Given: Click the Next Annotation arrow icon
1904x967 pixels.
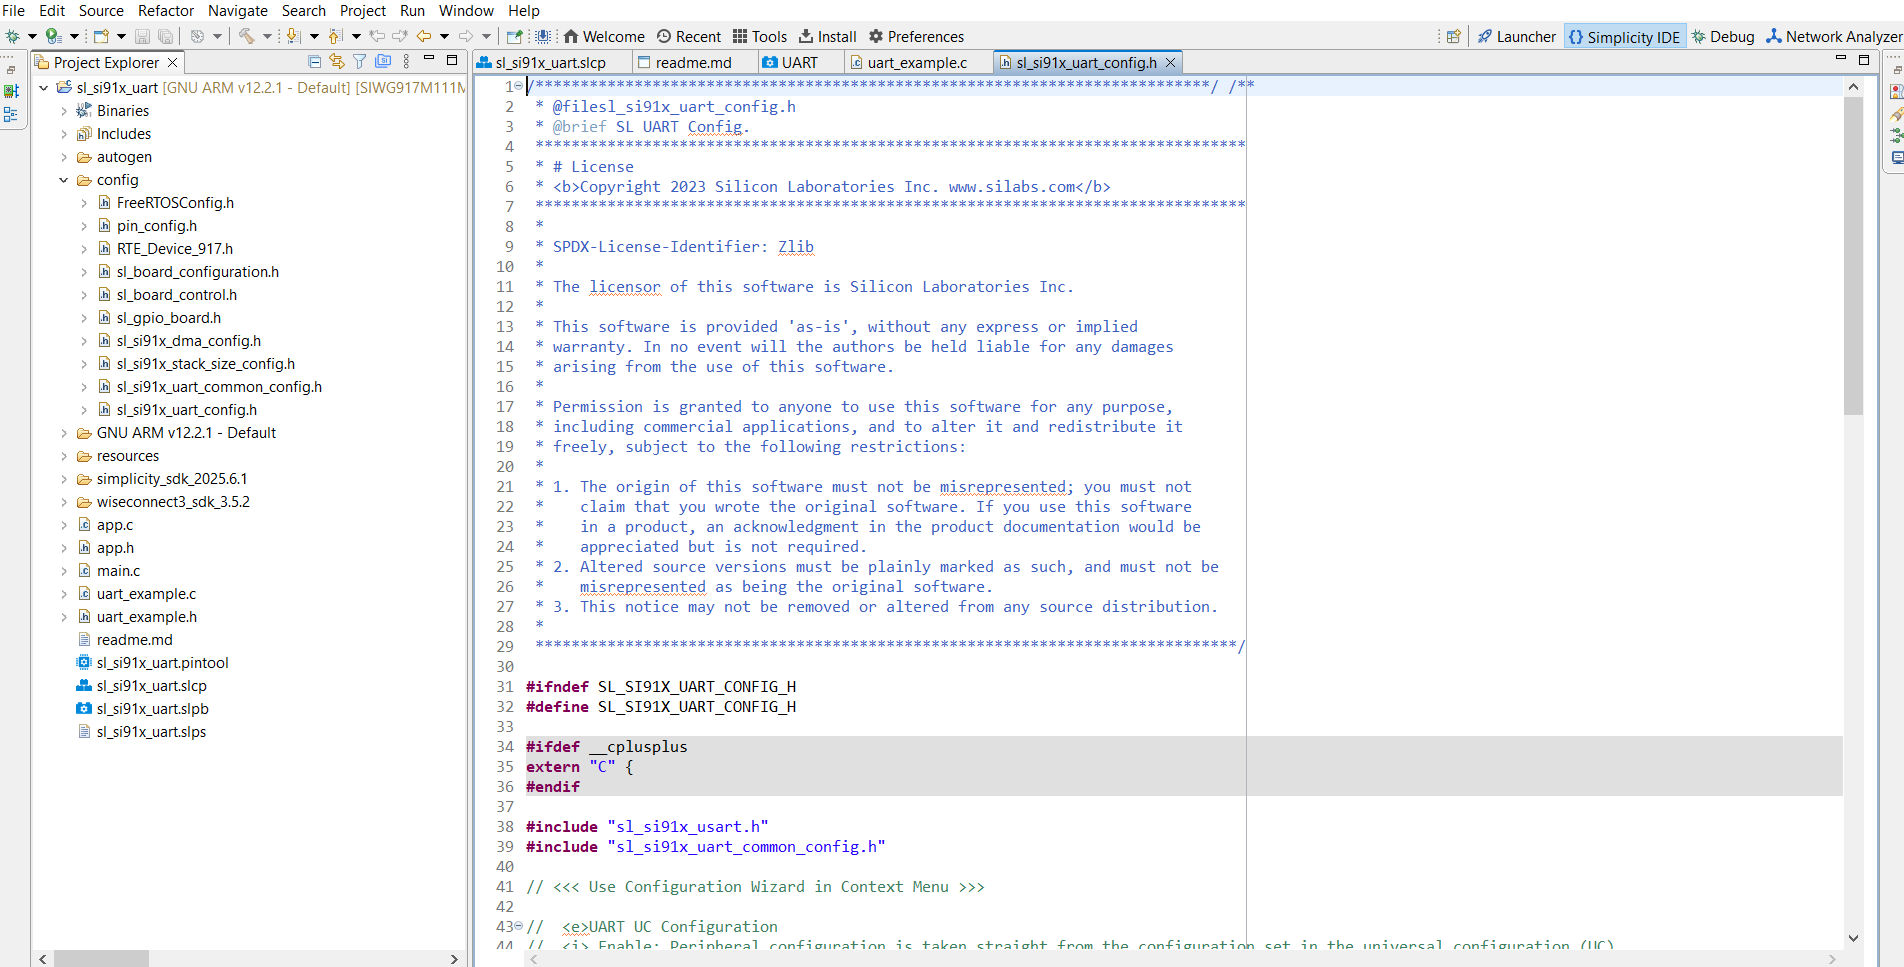Looking at the screenshot, I should click(293, 36).
